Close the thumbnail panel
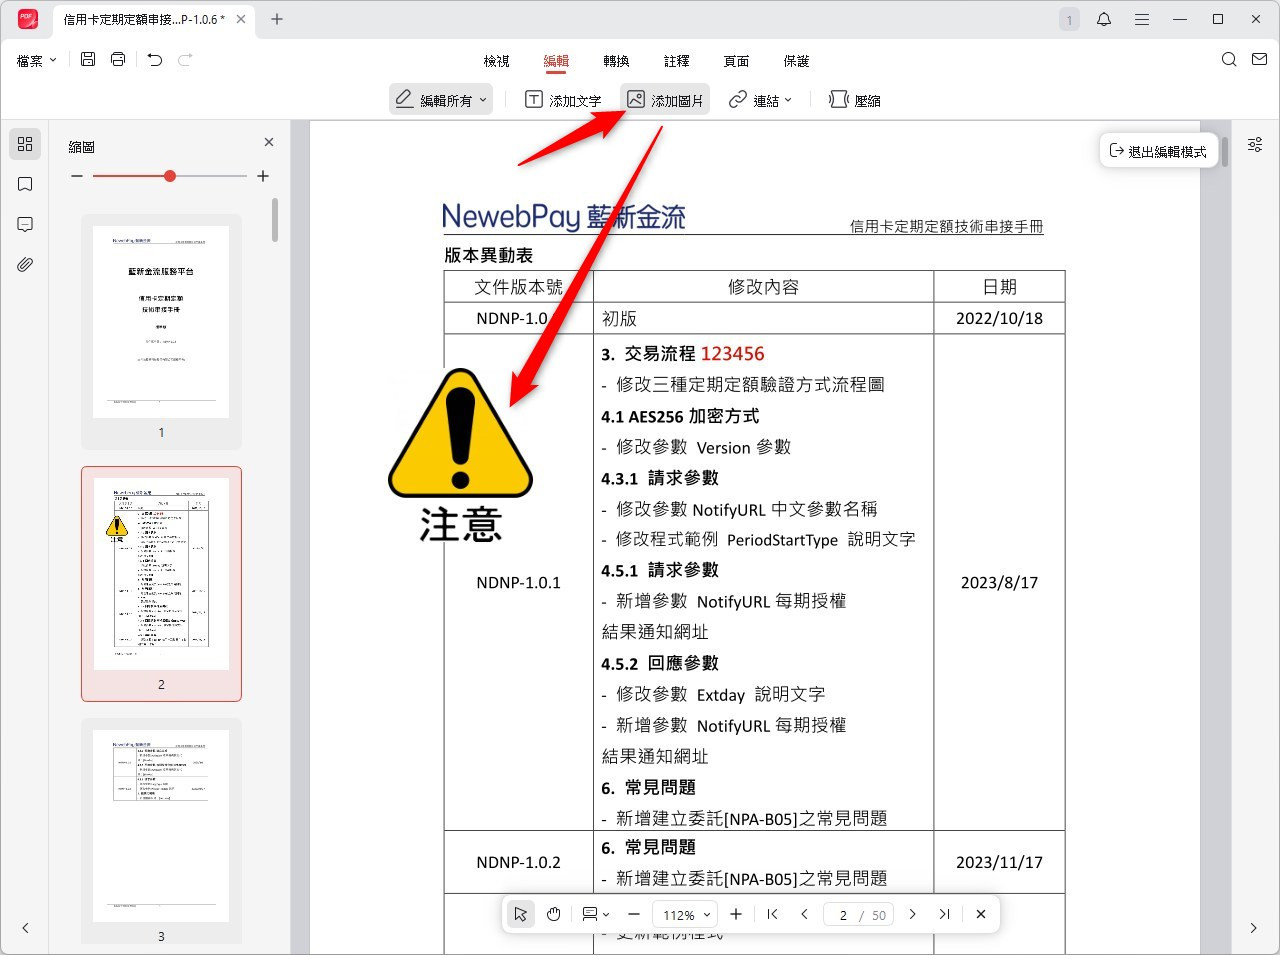The image size is (1280, 955). click(269, 142)
